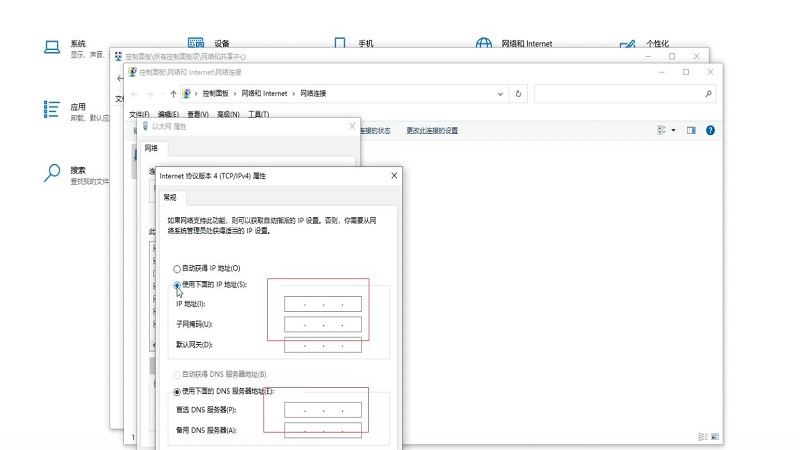Select 使用下面的 IP 地址 radio button
This screenshot has width=800, height=450.
click(x=177, y=285)
